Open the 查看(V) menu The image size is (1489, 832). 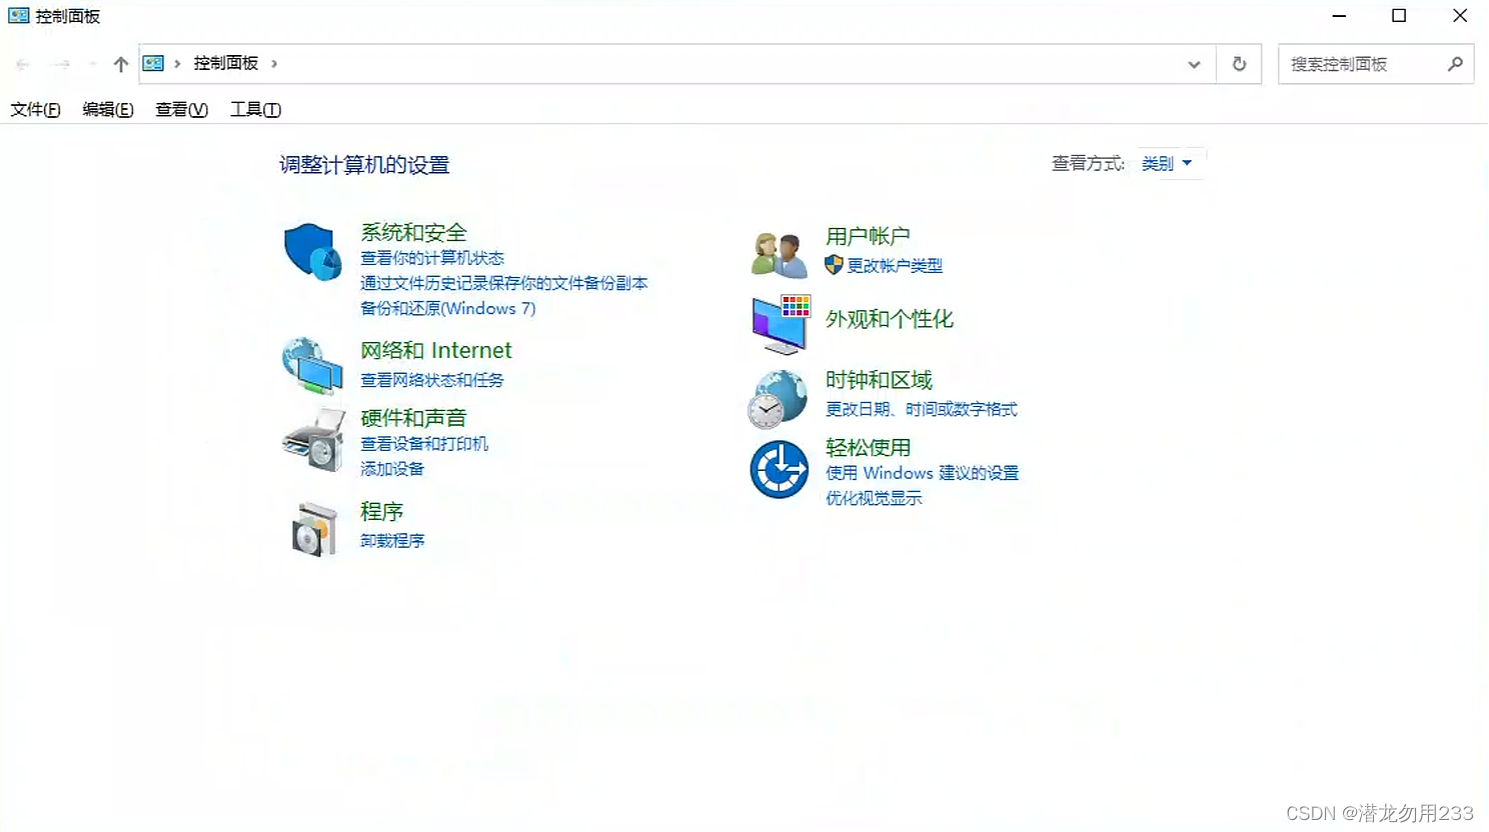click(x=181, y=109)
